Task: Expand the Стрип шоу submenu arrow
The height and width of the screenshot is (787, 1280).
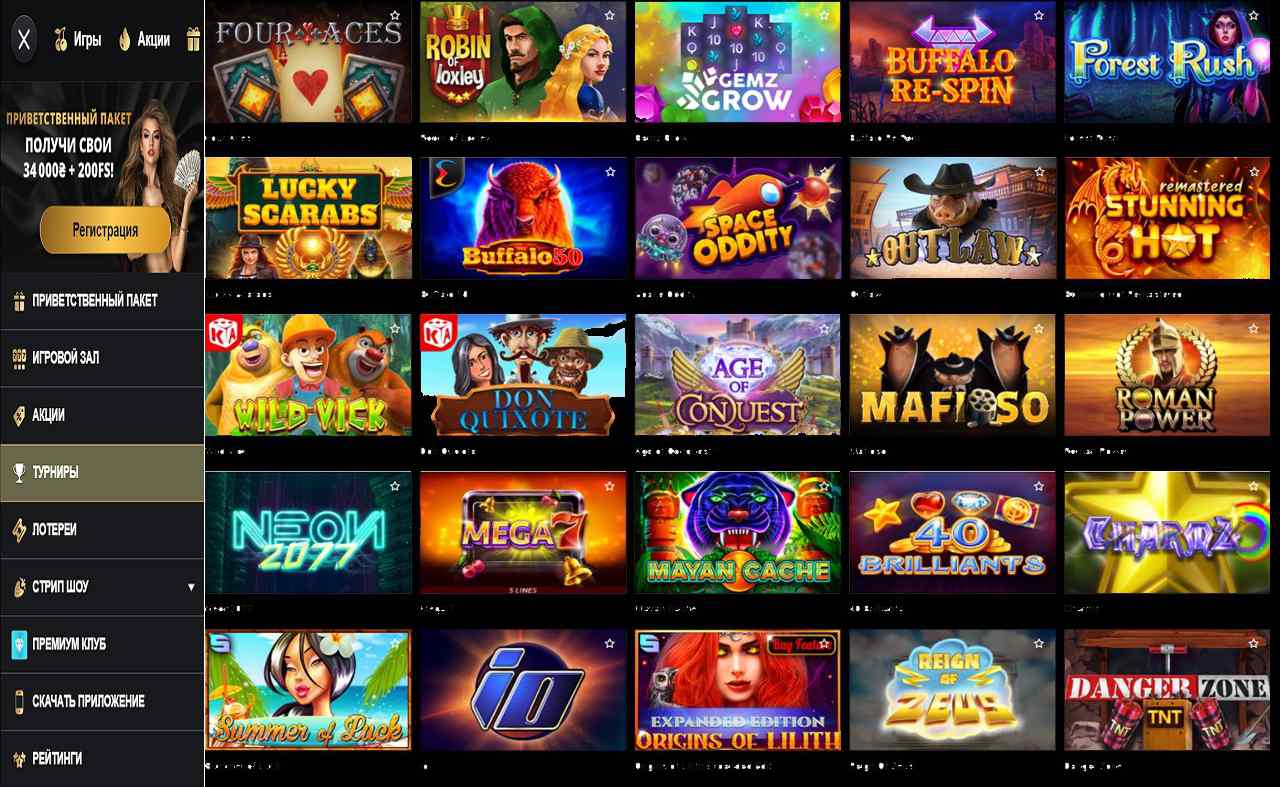Action: pyautogui.click(x=191, y=587)
